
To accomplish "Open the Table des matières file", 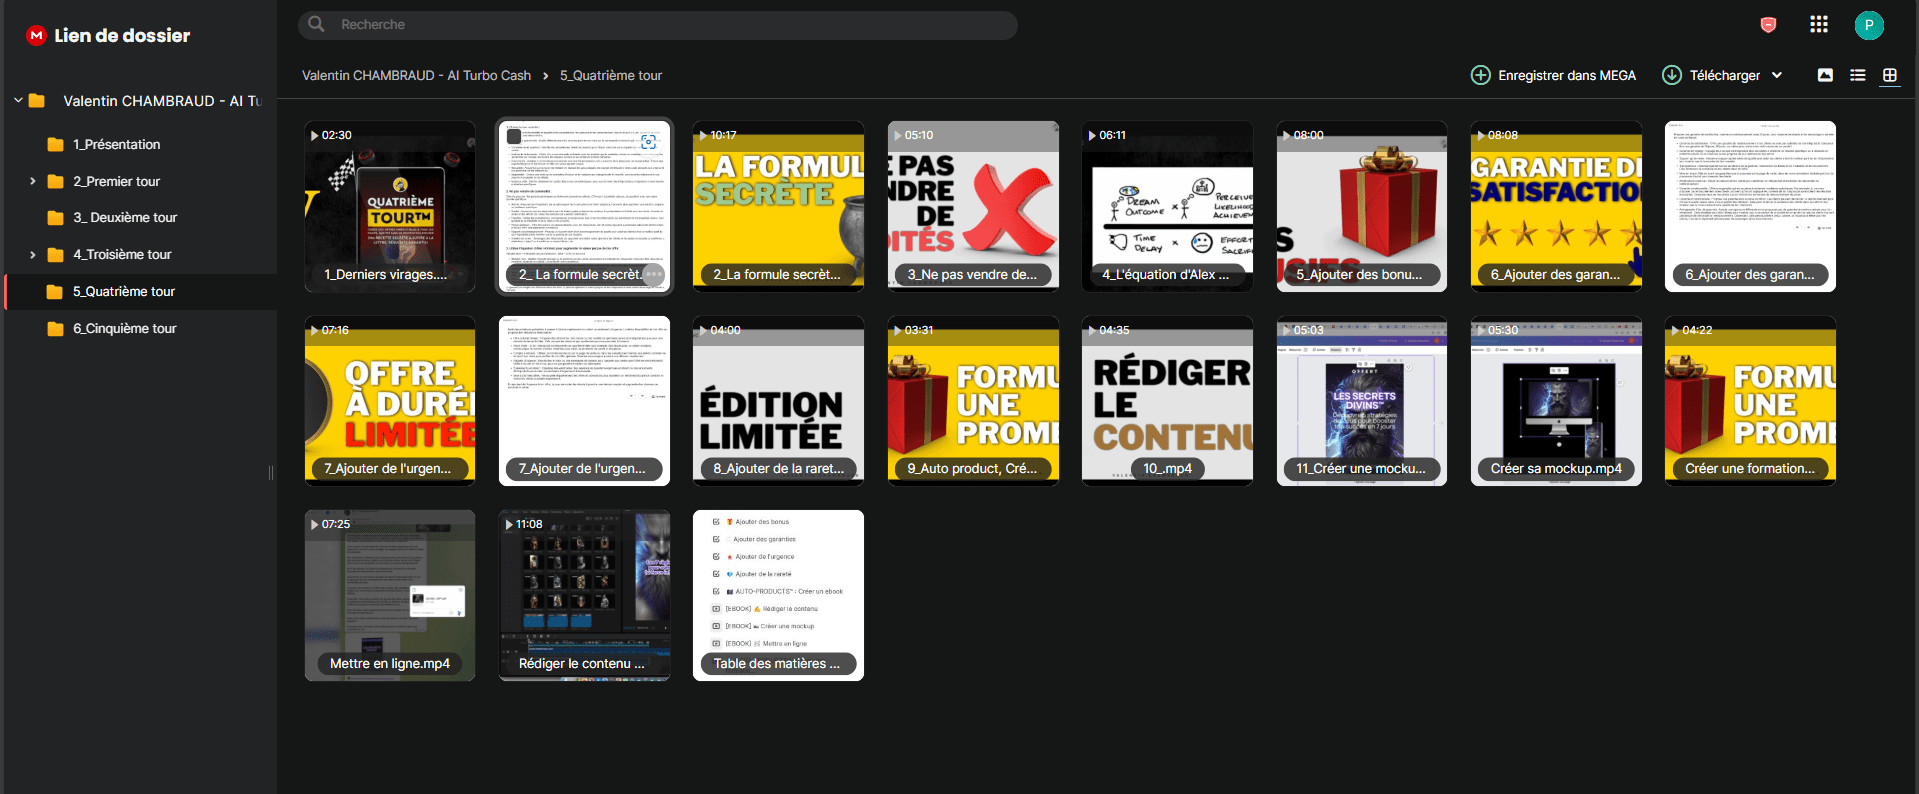I will pyautogui.click(x=778, y=596).
